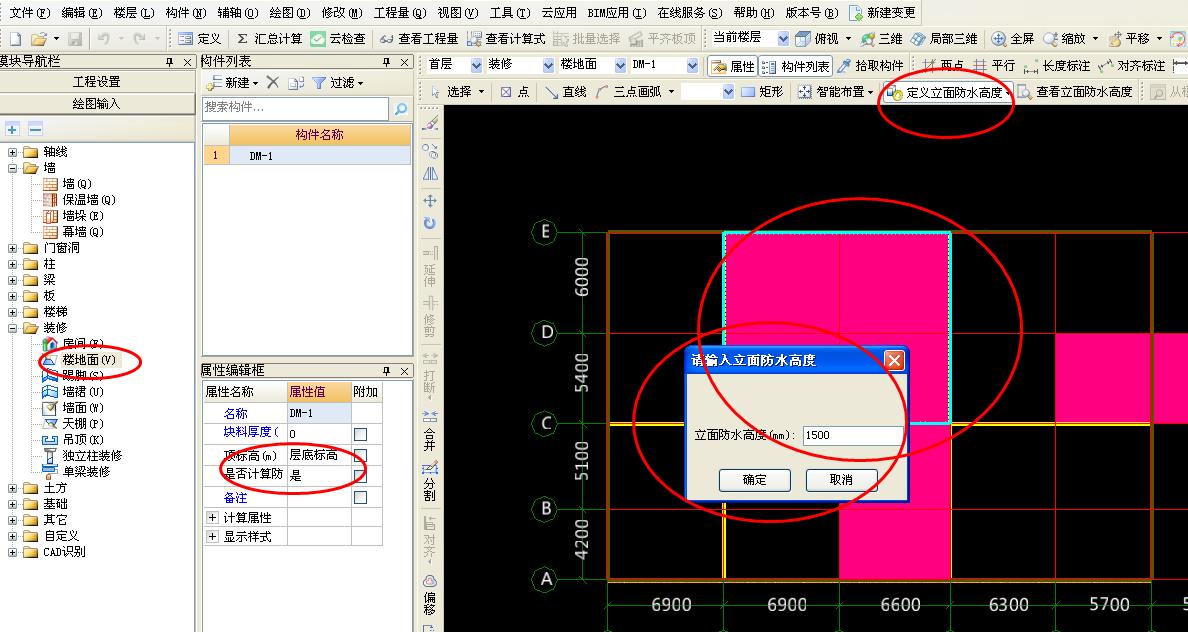1188x632 pixels.
Task: Open the 楼层 menu
Action: point(133,13)
